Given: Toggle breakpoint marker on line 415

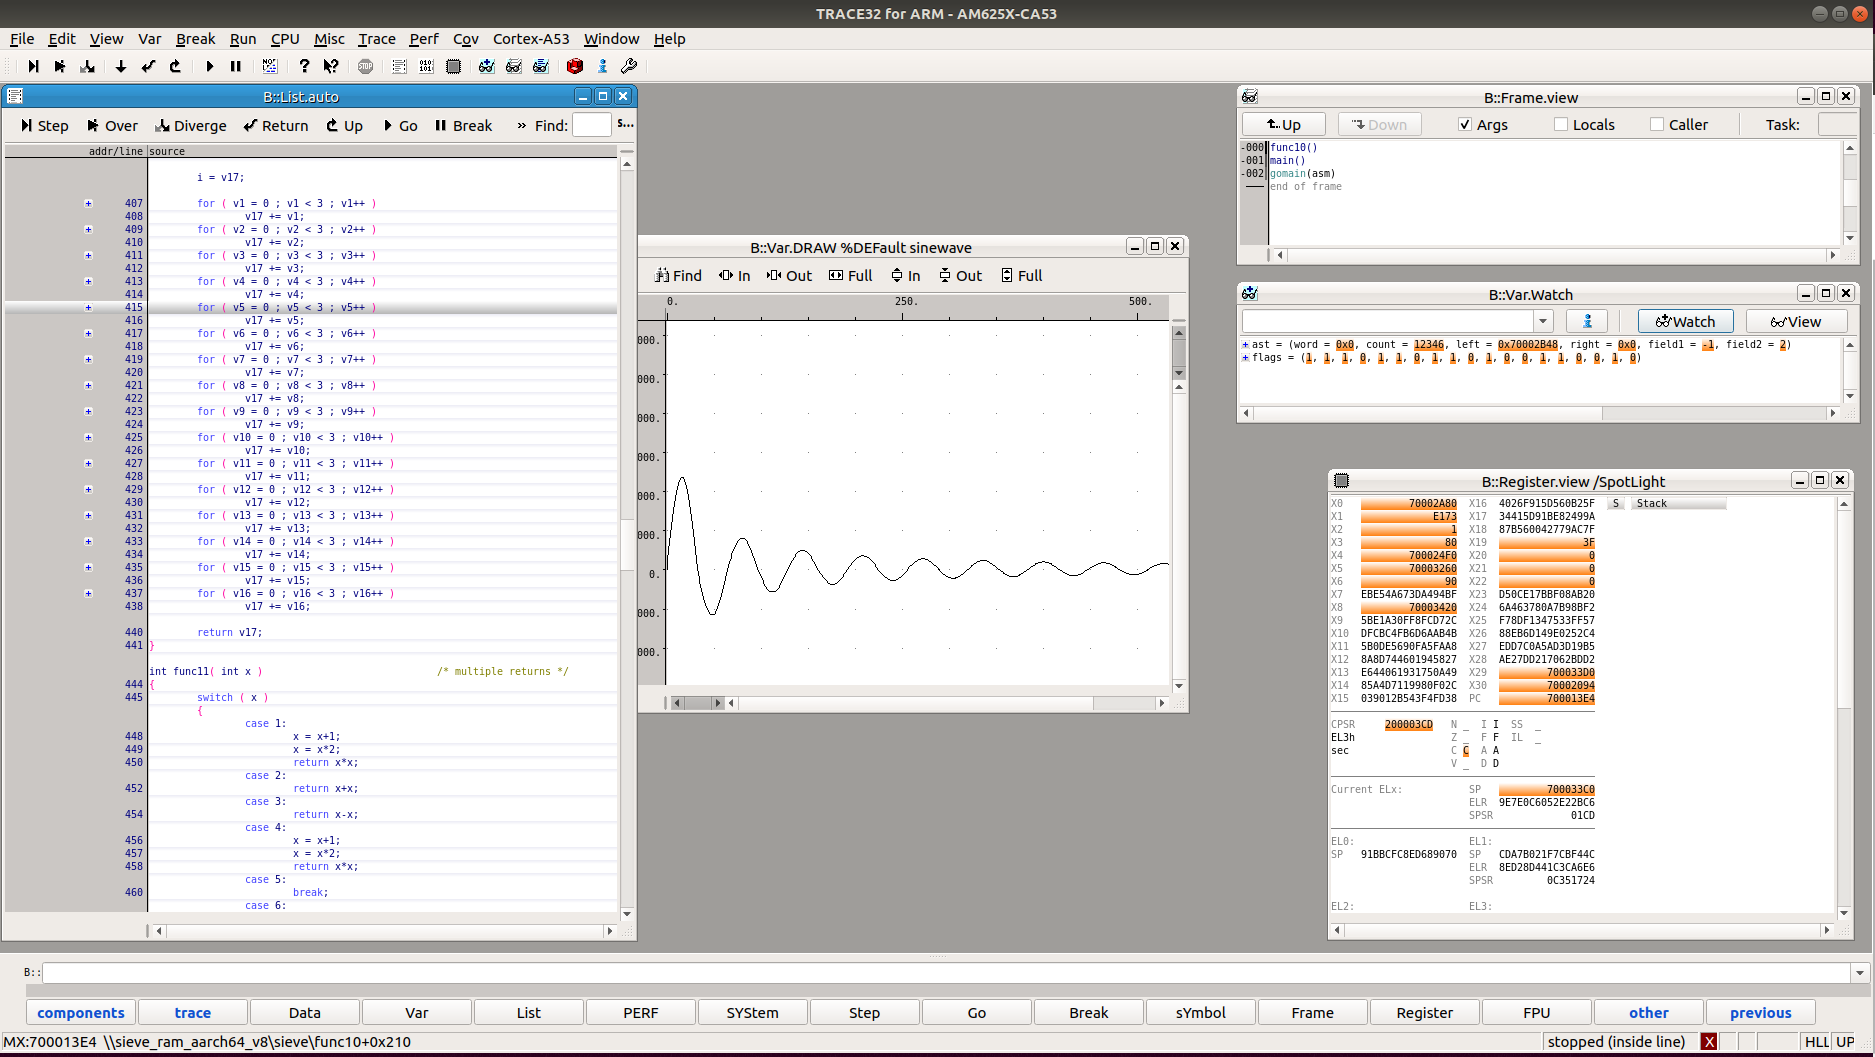Looking at the screenshot, I should [88, 307].
